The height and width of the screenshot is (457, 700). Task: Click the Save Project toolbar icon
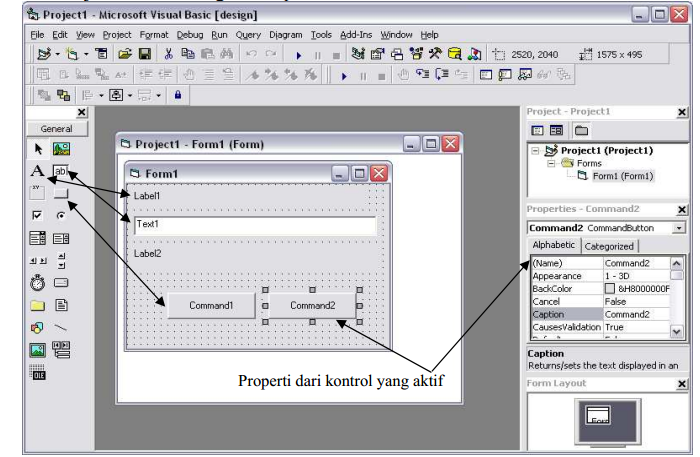tap(145, 54)
